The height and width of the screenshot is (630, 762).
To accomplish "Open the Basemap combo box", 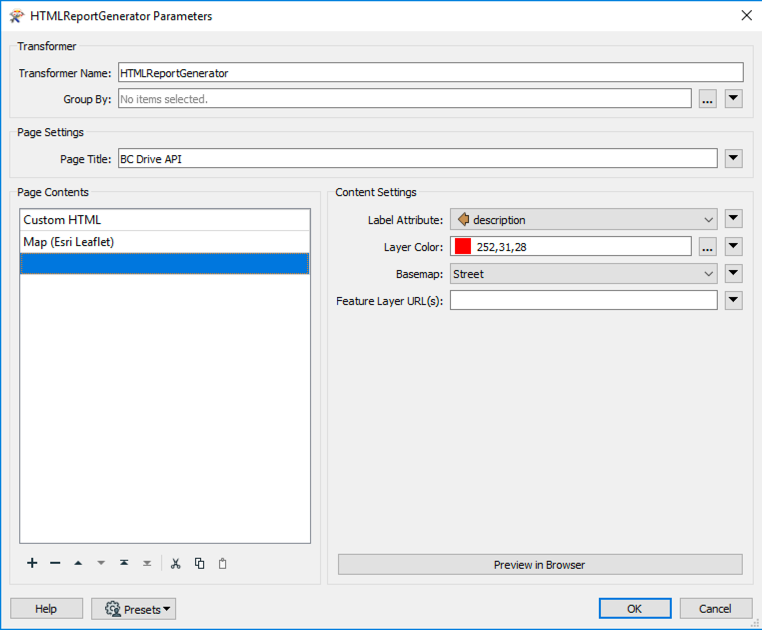I will [583, 274].
